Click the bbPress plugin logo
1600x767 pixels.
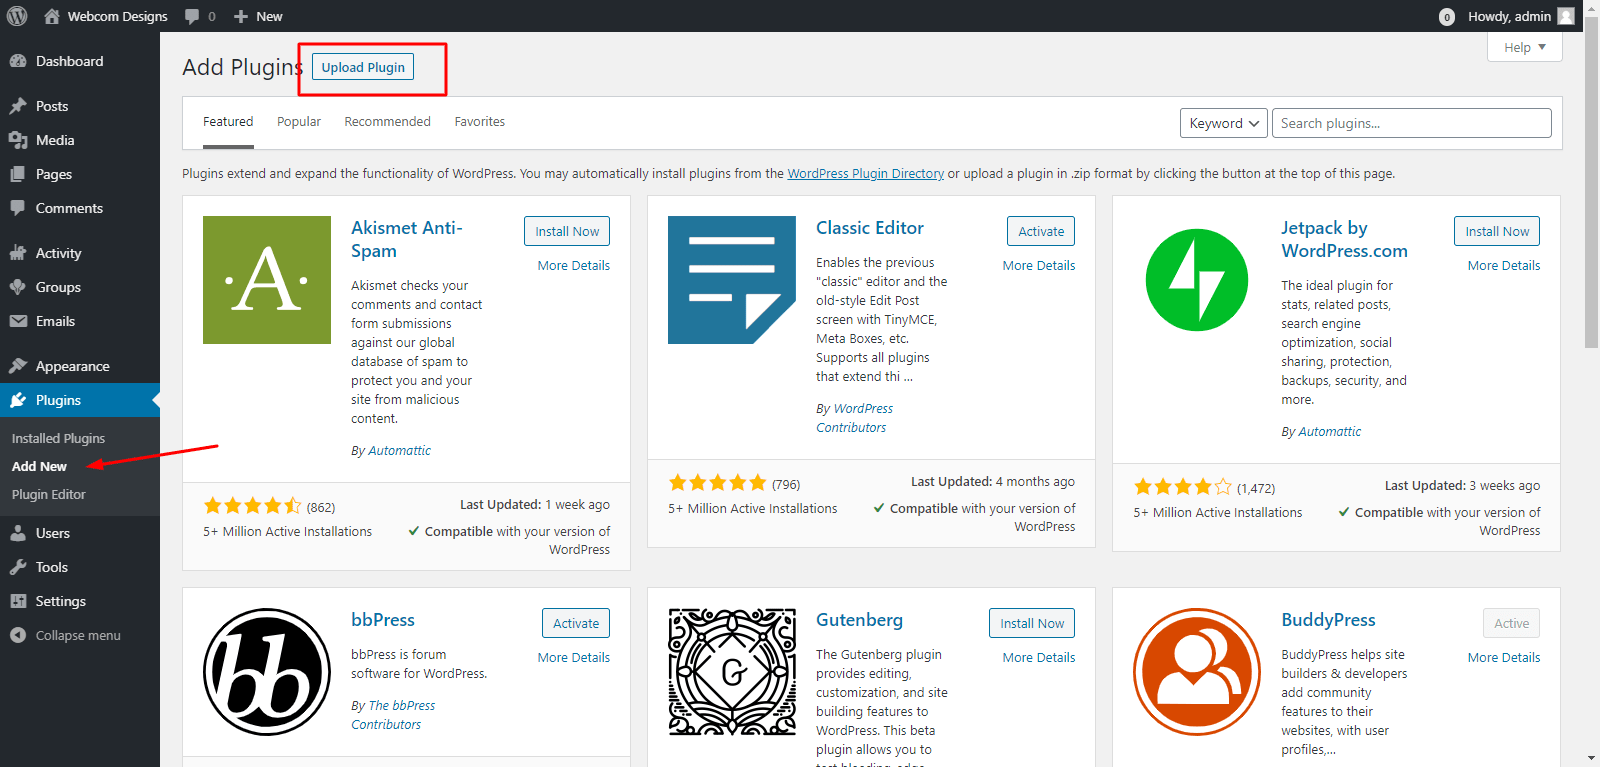click(x=267, y=672)
